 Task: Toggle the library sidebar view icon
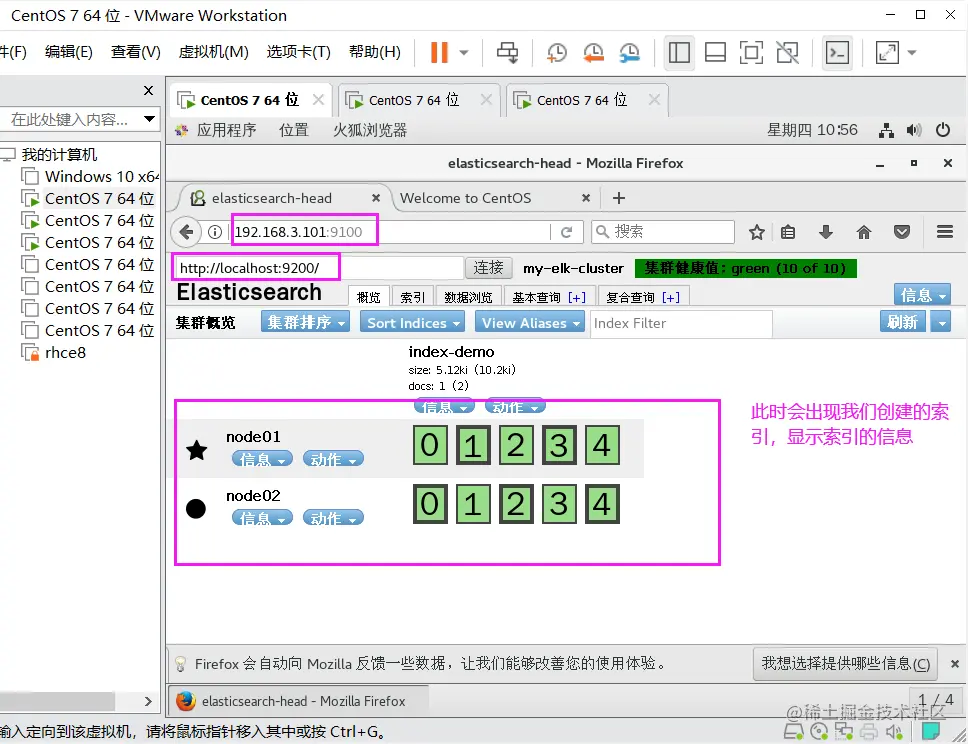(x=679, y=52)
